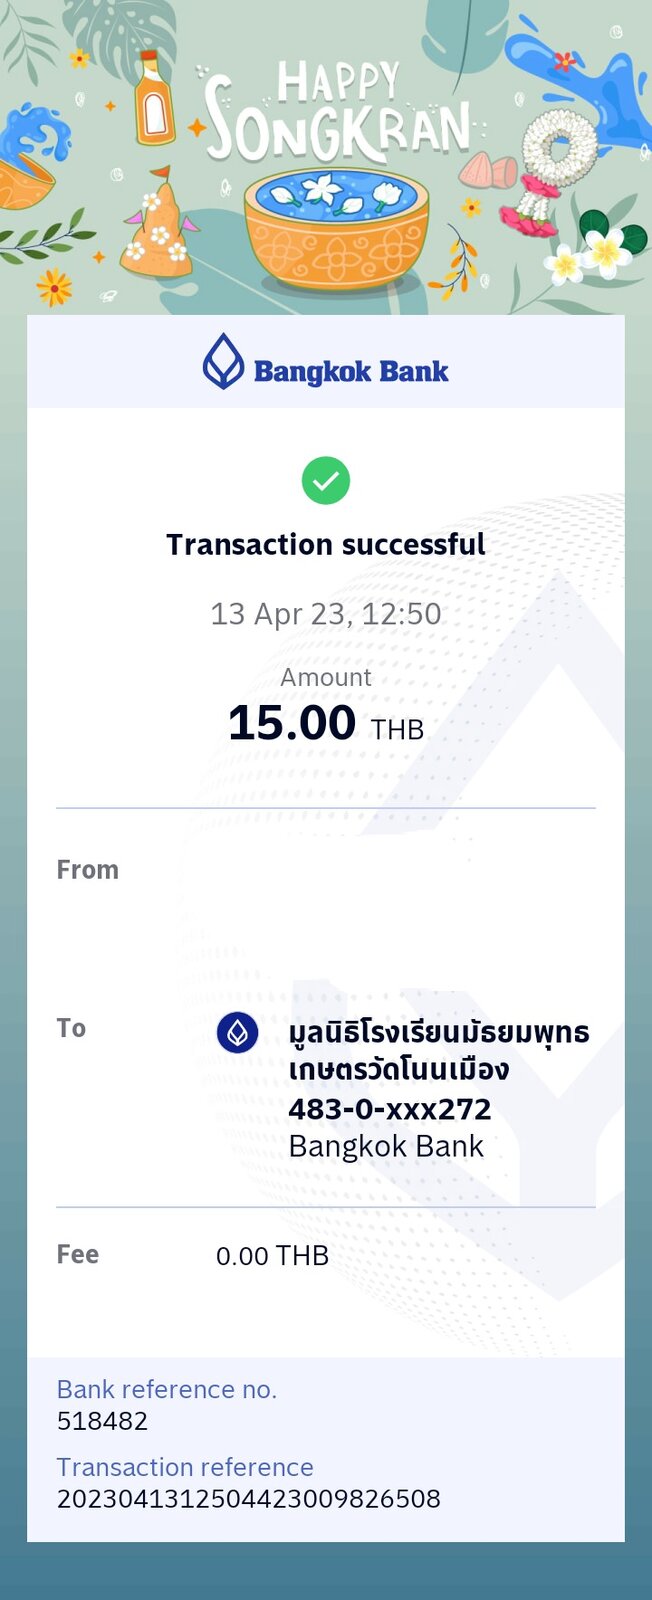Image resolution: width=652 pixels, height=1600 pixels.
Task: Tap the 0.00 THB fee value
Action: click(272, 1256)
